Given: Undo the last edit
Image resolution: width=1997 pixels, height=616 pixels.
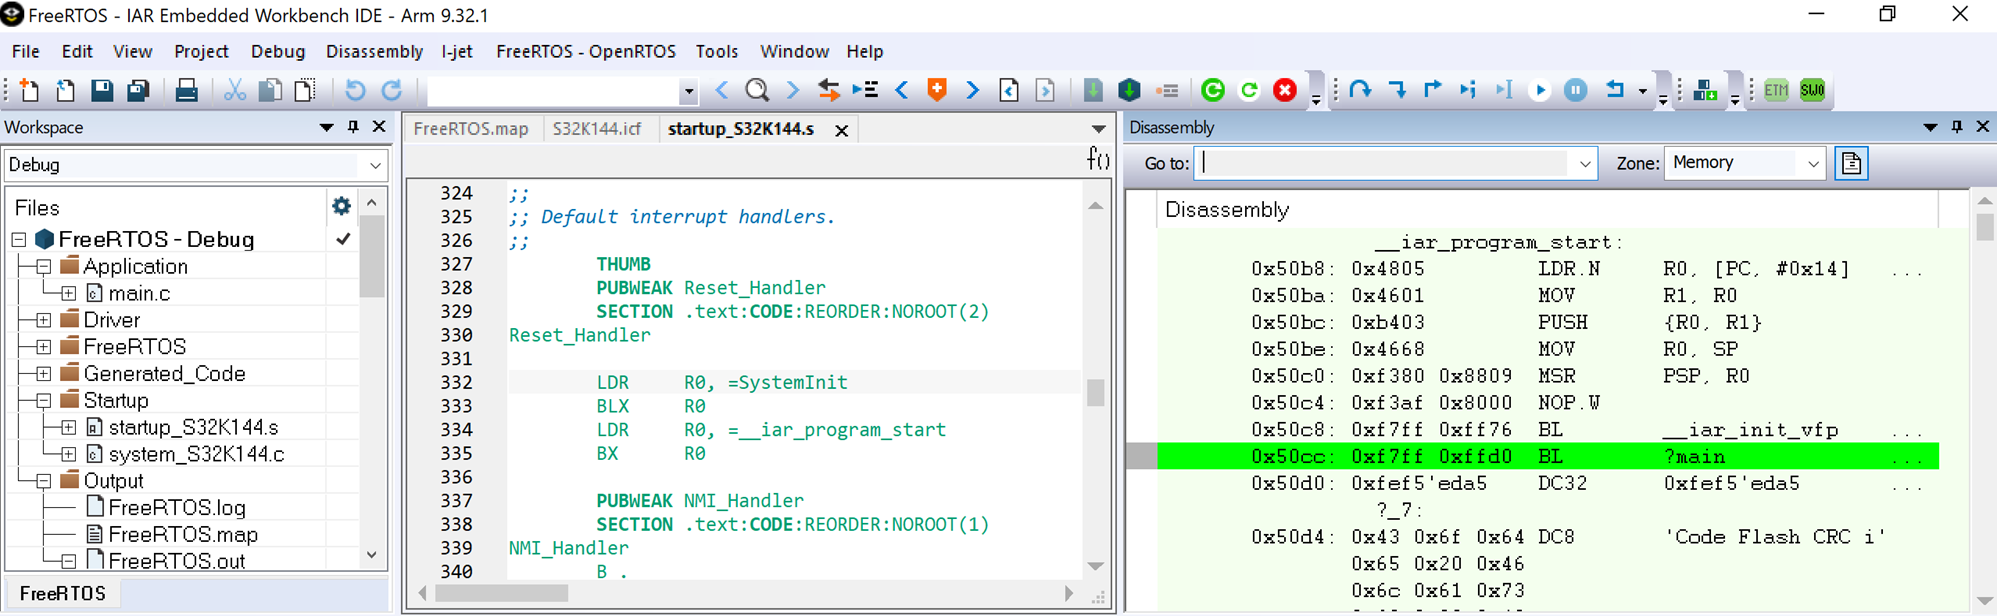Looking at the screenshot, I should (355, 90).
